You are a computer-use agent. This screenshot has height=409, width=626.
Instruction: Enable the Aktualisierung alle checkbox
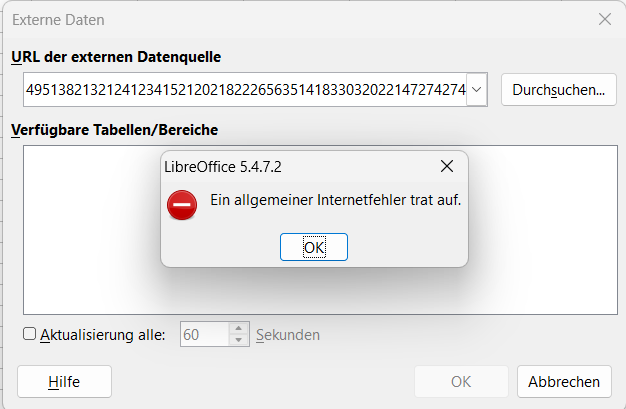[29, 334]
